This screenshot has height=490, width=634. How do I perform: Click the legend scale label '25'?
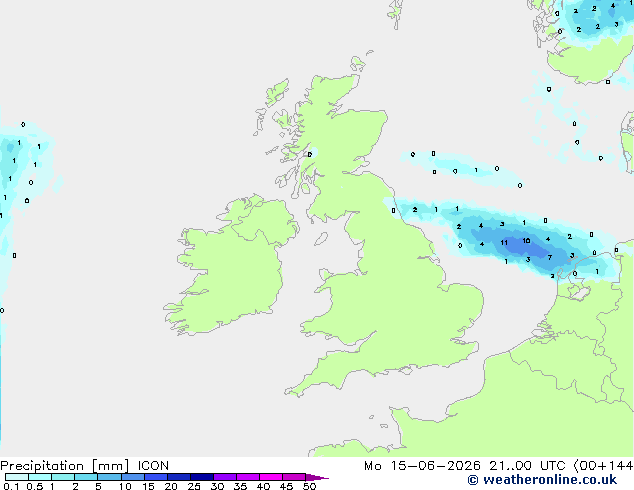(x=194, y=486)
